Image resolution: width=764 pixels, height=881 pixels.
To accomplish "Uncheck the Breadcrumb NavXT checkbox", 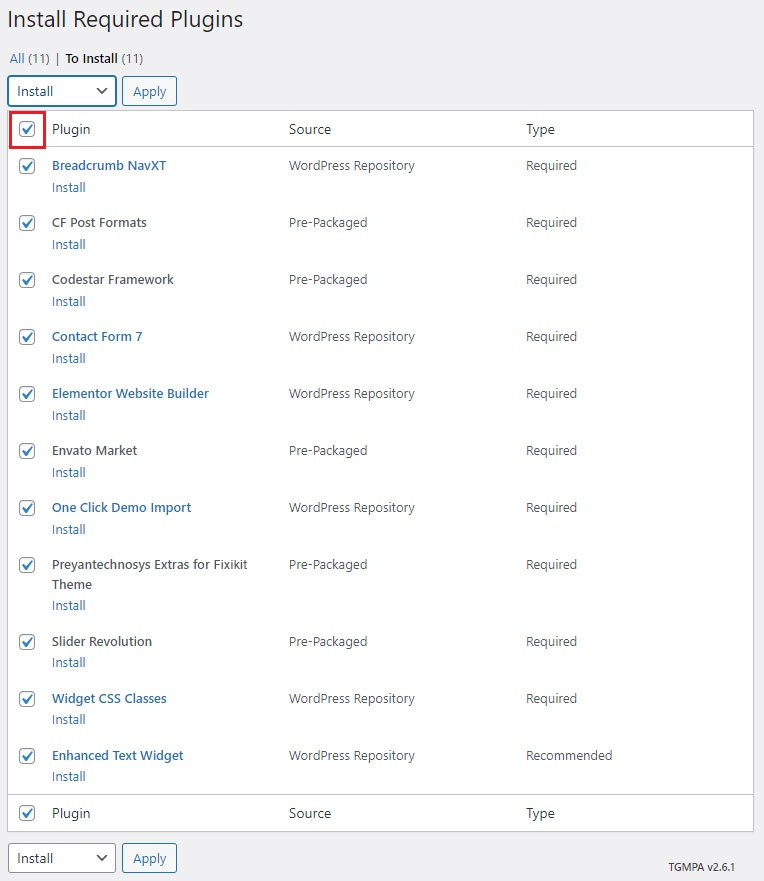I will [27, 166].
